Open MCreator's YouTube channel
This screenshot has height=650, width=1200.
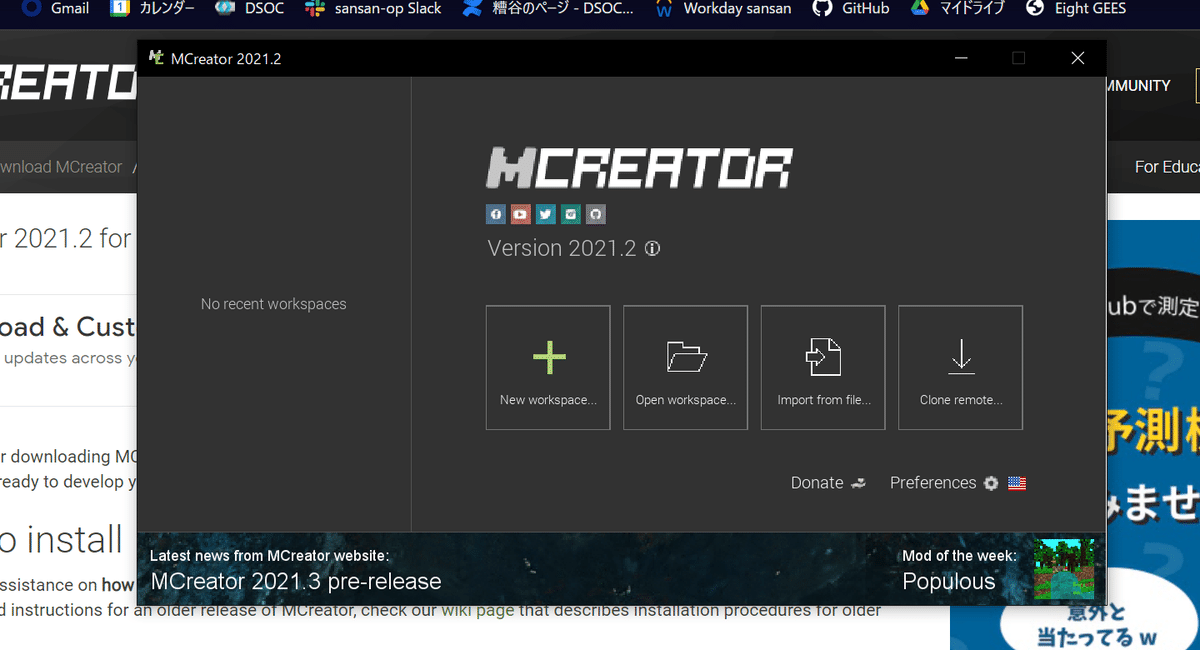(520, 213)
